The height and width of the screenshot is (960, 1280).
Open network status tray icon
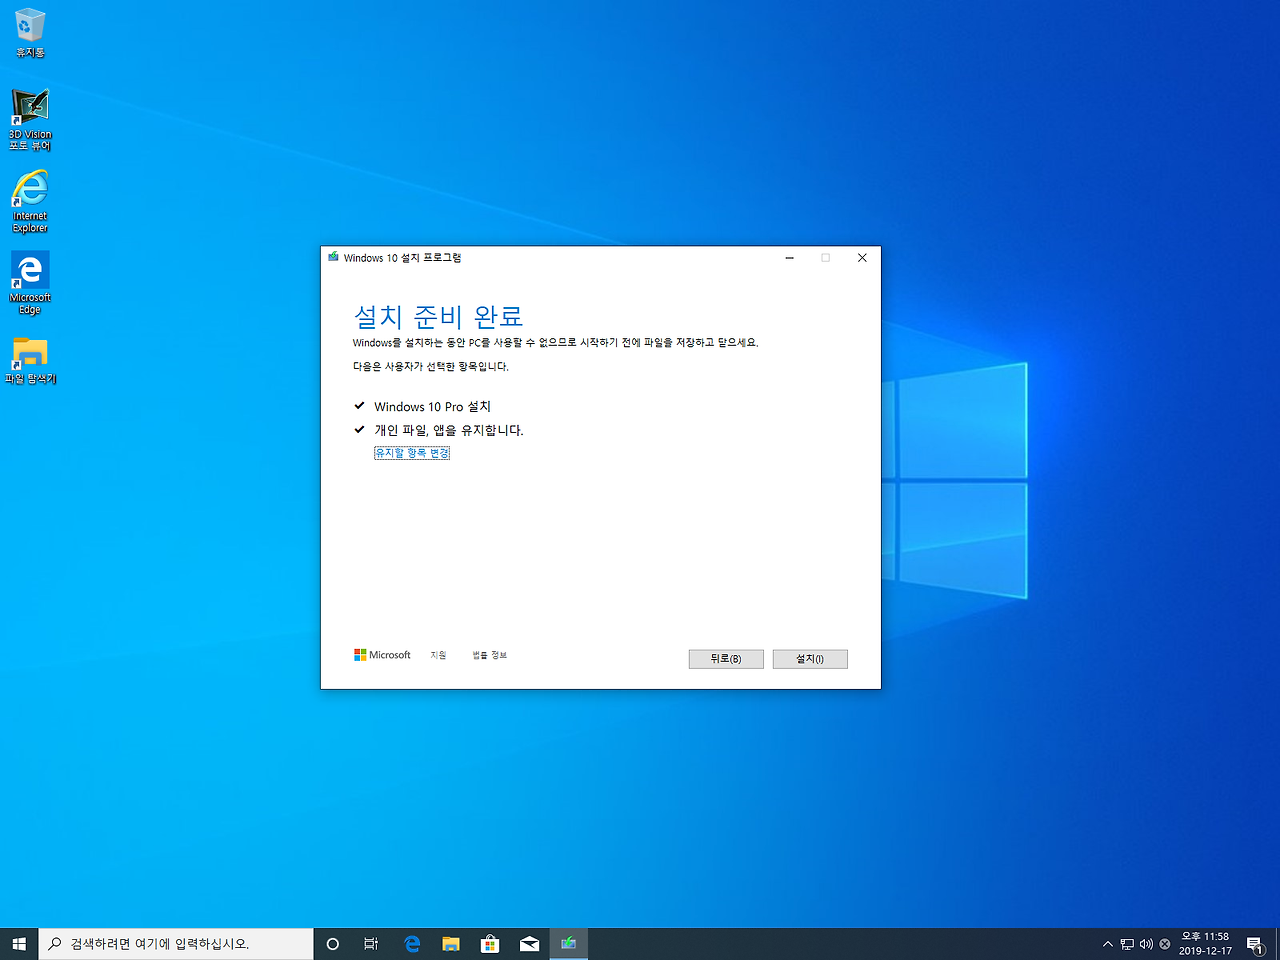1127,944
